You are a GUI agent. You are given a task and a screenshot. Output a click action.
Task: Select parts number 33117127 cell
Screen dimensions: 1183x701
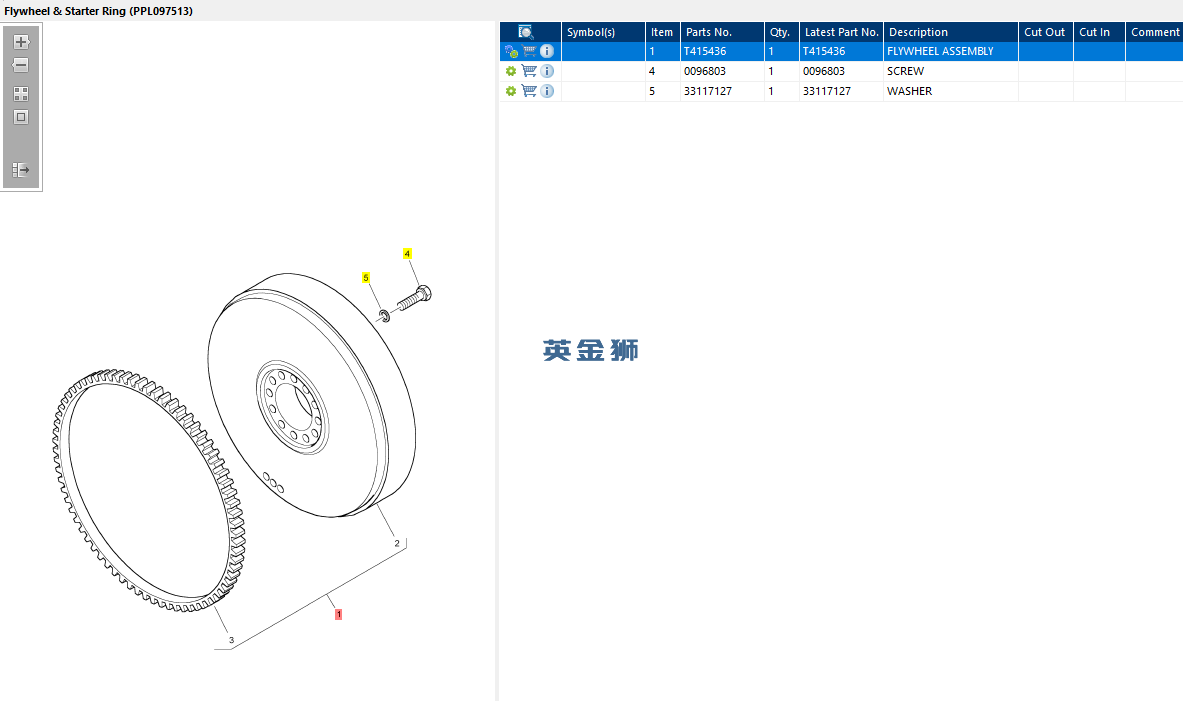(722, 91)
